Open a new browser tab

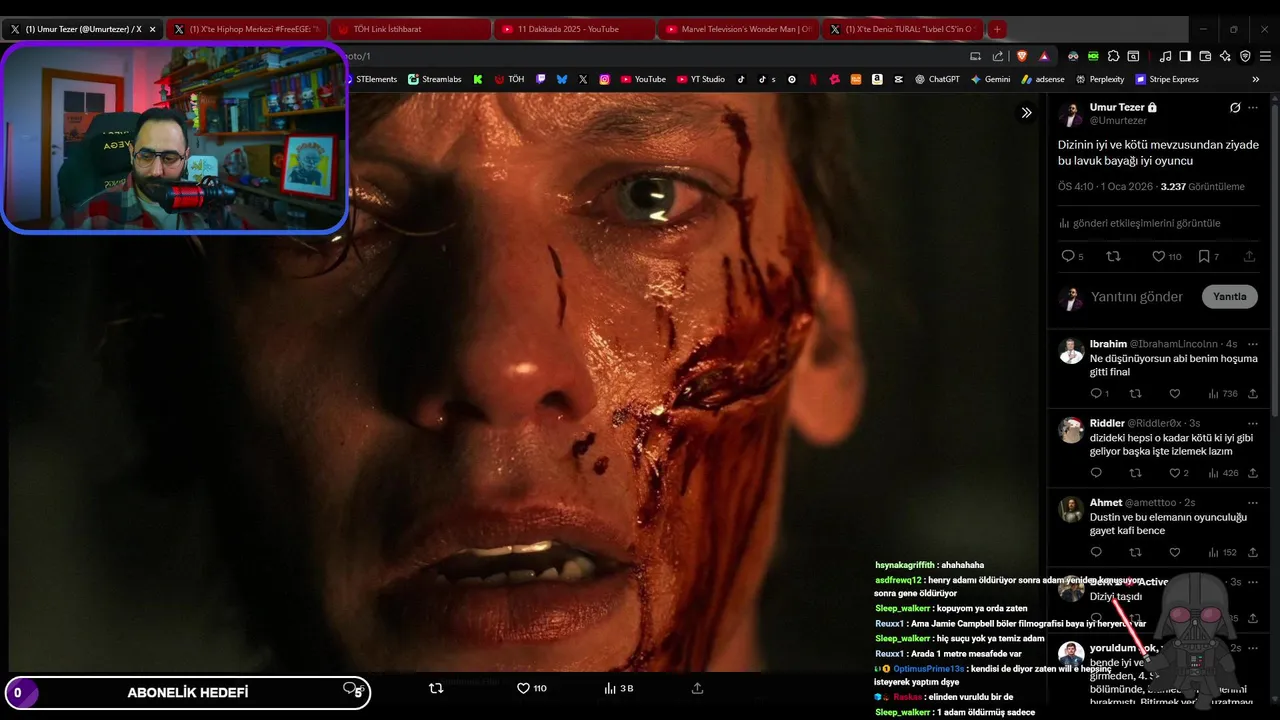click(997, 29)
